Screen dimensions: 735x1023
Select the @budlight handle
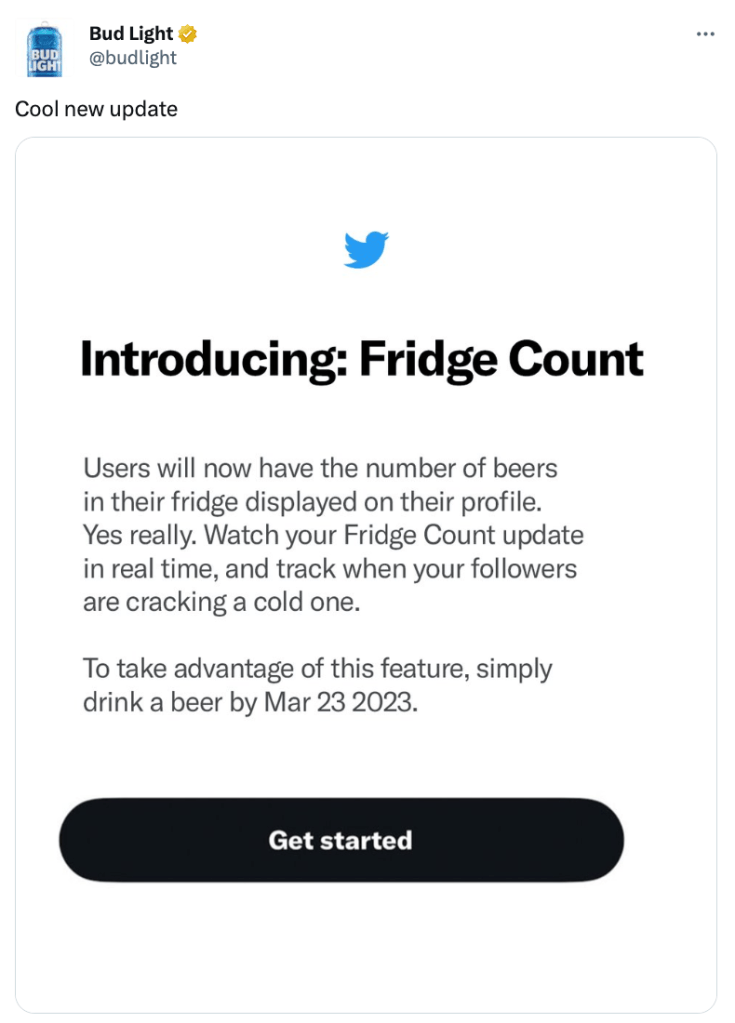pyautogui.click(x=133, y=58)
